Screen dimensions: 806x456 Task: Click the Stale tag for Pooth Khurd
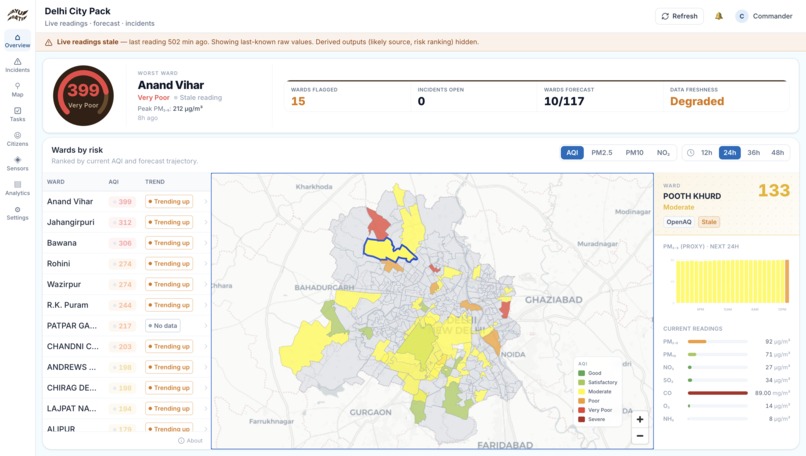709,222
